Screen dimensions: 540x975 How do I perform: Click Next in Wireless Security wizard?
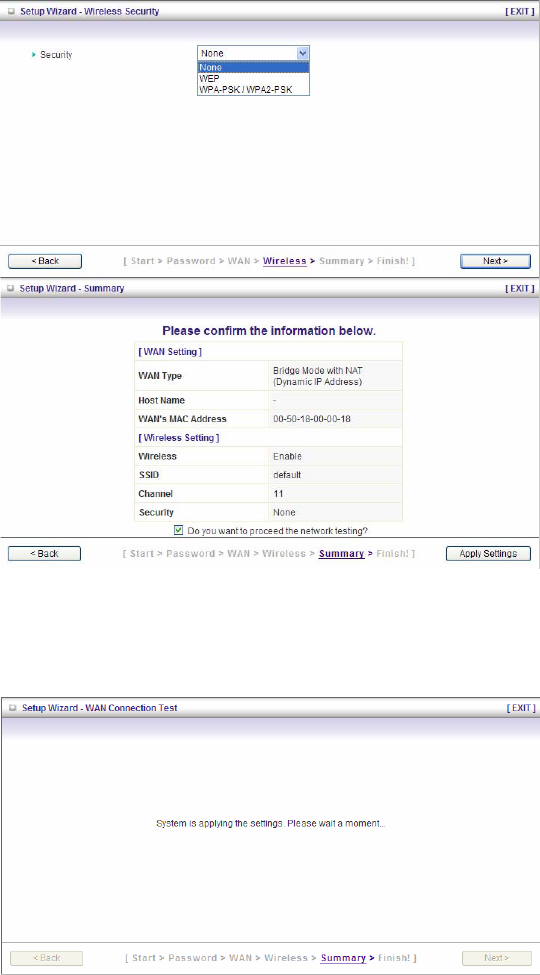pyautogui.click(x=495, y=261)
